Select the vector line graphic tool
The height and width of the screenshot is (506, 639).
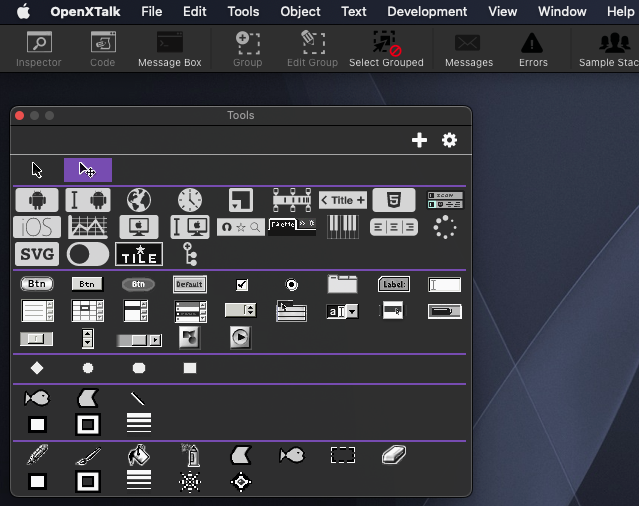[x=138, y=398]
